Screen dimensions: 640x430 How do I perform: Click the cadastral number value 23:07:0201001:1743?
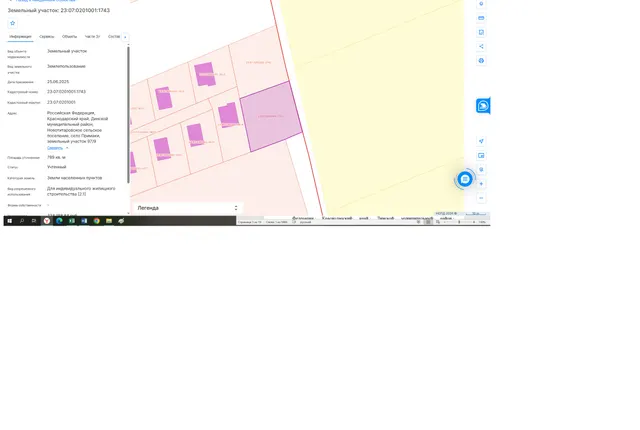tap(67, 92)
